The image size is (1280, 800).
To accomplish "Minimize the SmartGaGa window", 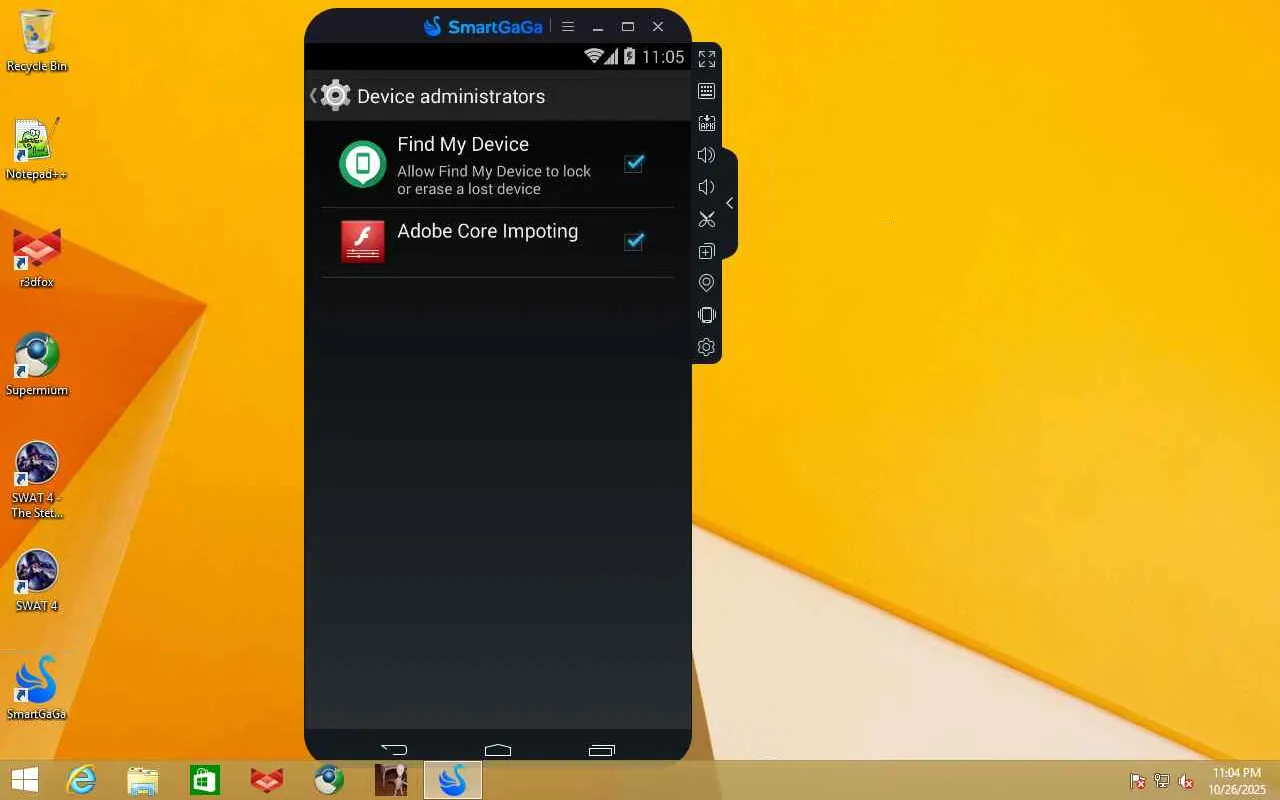I will (598, 27).
